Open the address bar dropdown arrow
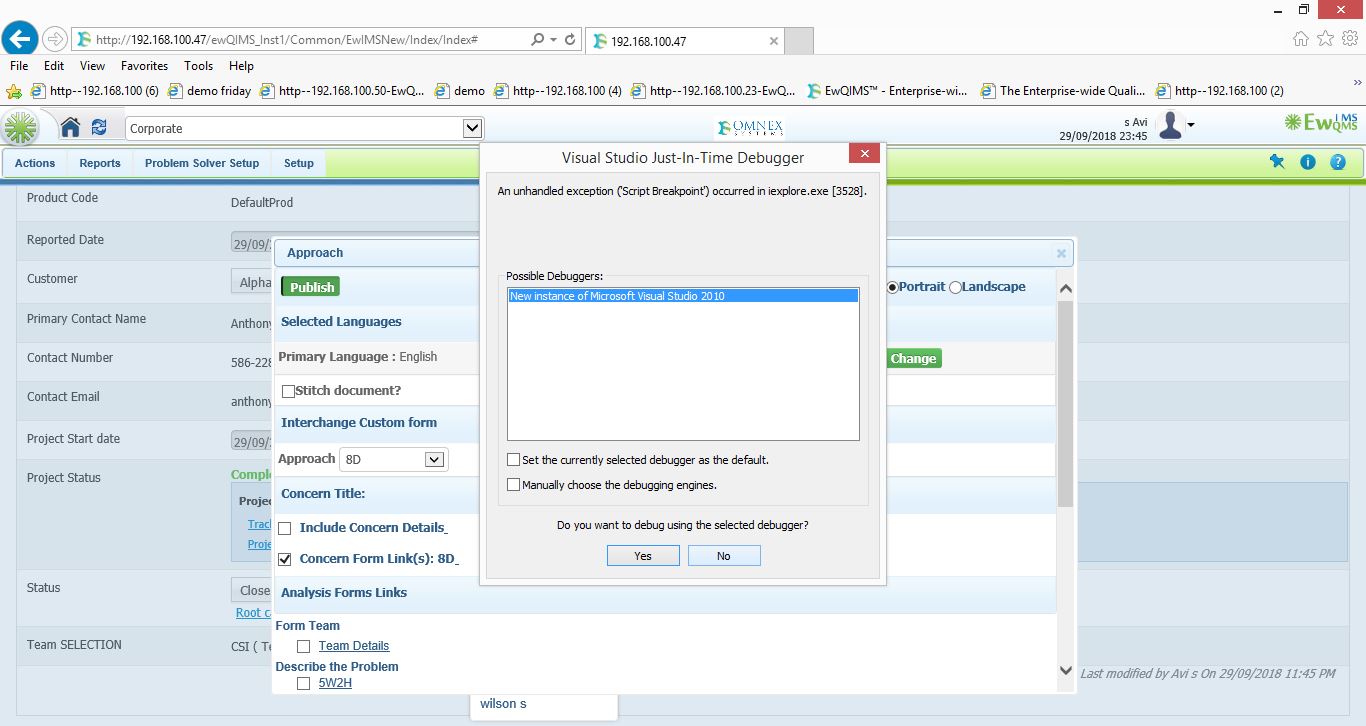 (553, 40)
